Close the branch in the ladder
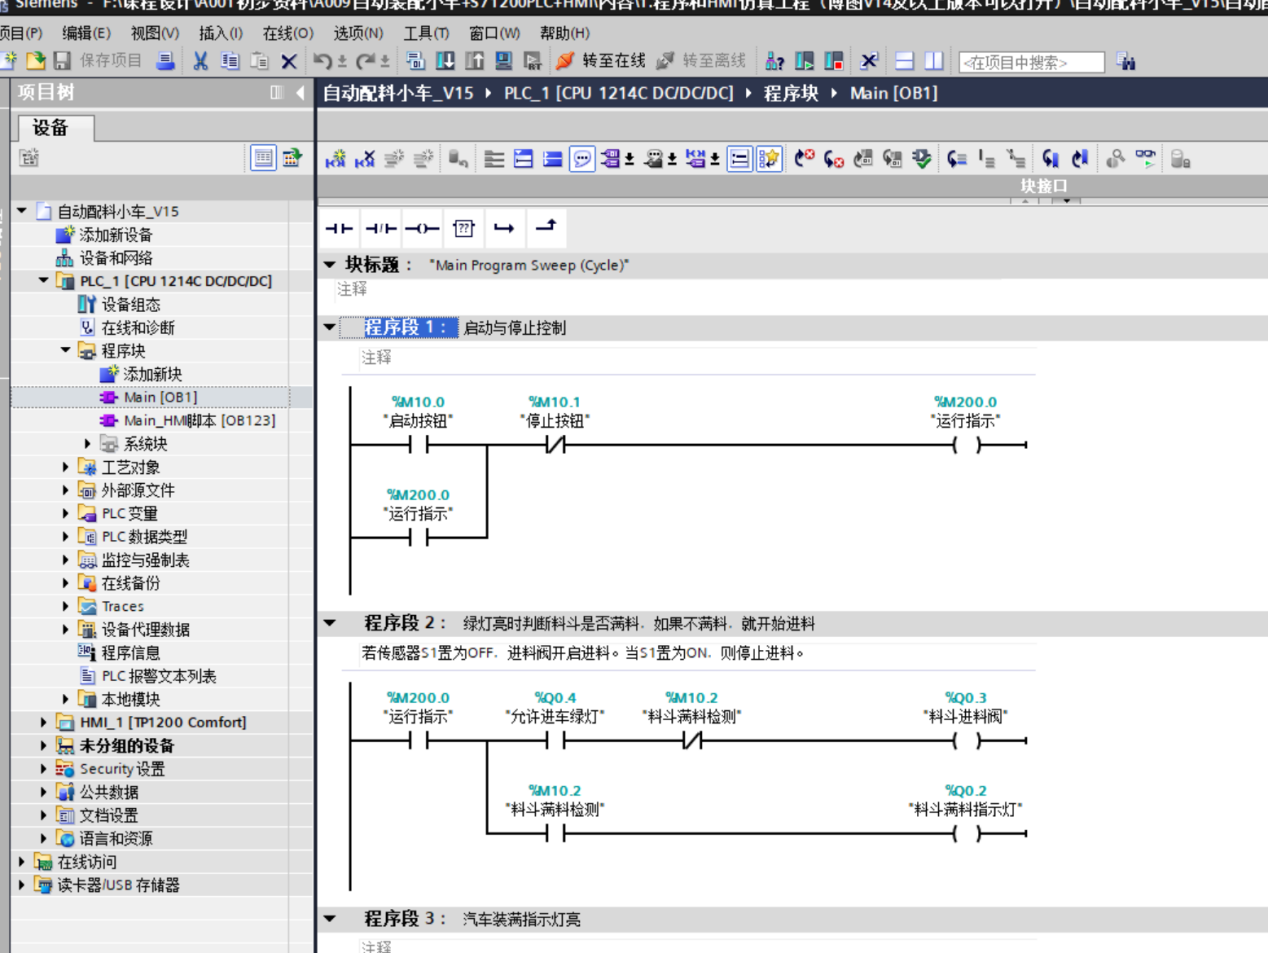Screen dimensions: 1268x953 click(x=545, y=228)
